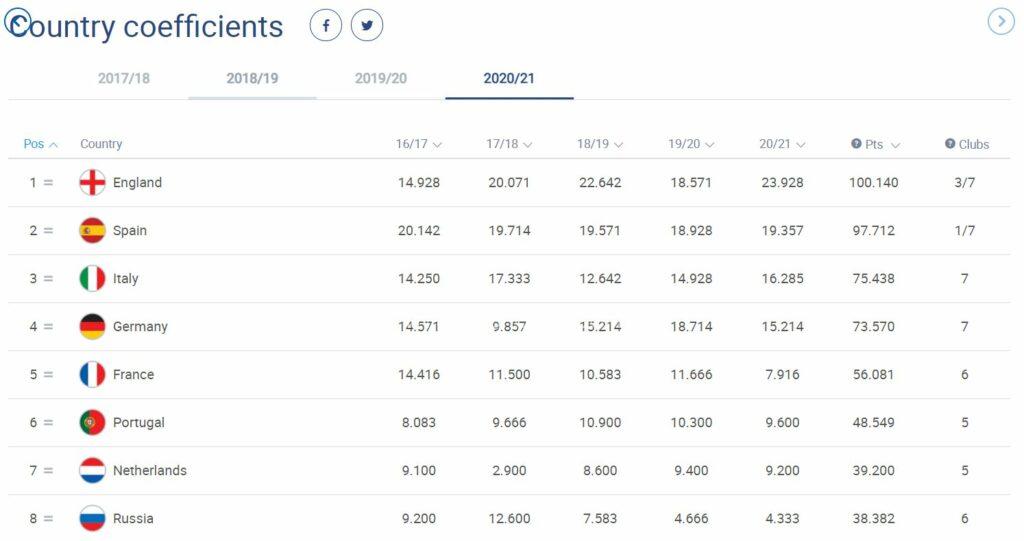The height and width of the screenshot is (541, 1024).
Task: Open the Netherlands country link
Action: pyautogui.click(x=149, y=471)
